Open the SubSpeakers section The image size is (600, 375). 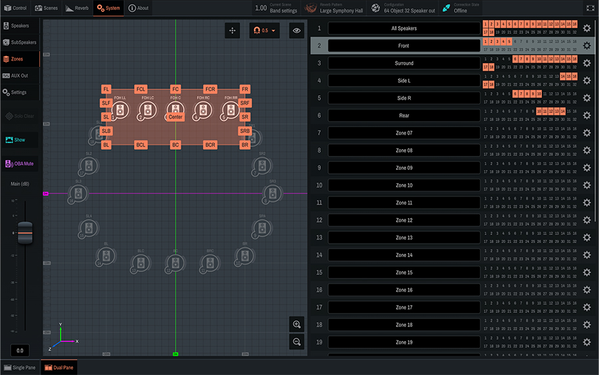[x=20, y=42]
